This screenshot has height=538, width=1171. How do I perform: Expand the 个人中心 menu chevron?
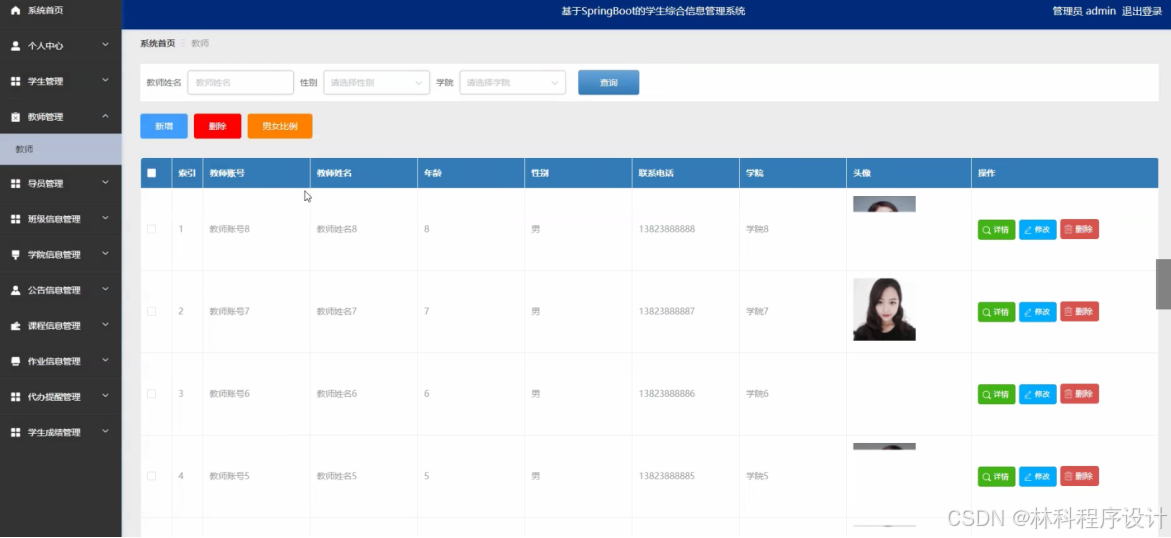point(105,45)
